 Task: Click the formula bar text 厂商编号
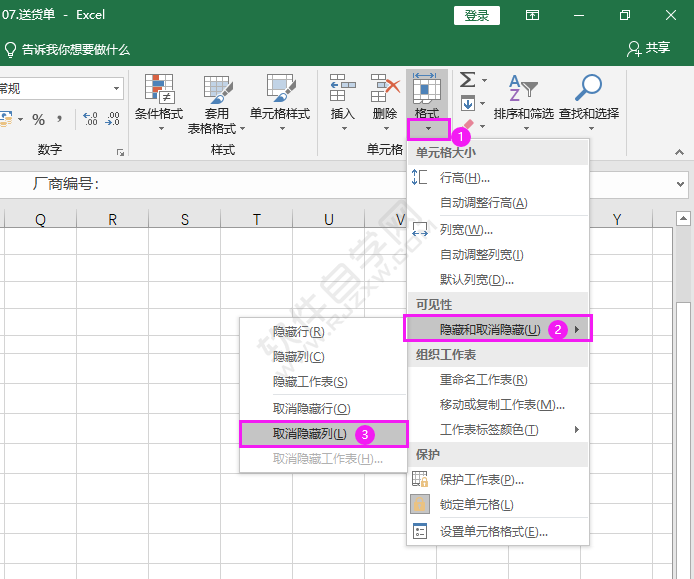point(66,184)
